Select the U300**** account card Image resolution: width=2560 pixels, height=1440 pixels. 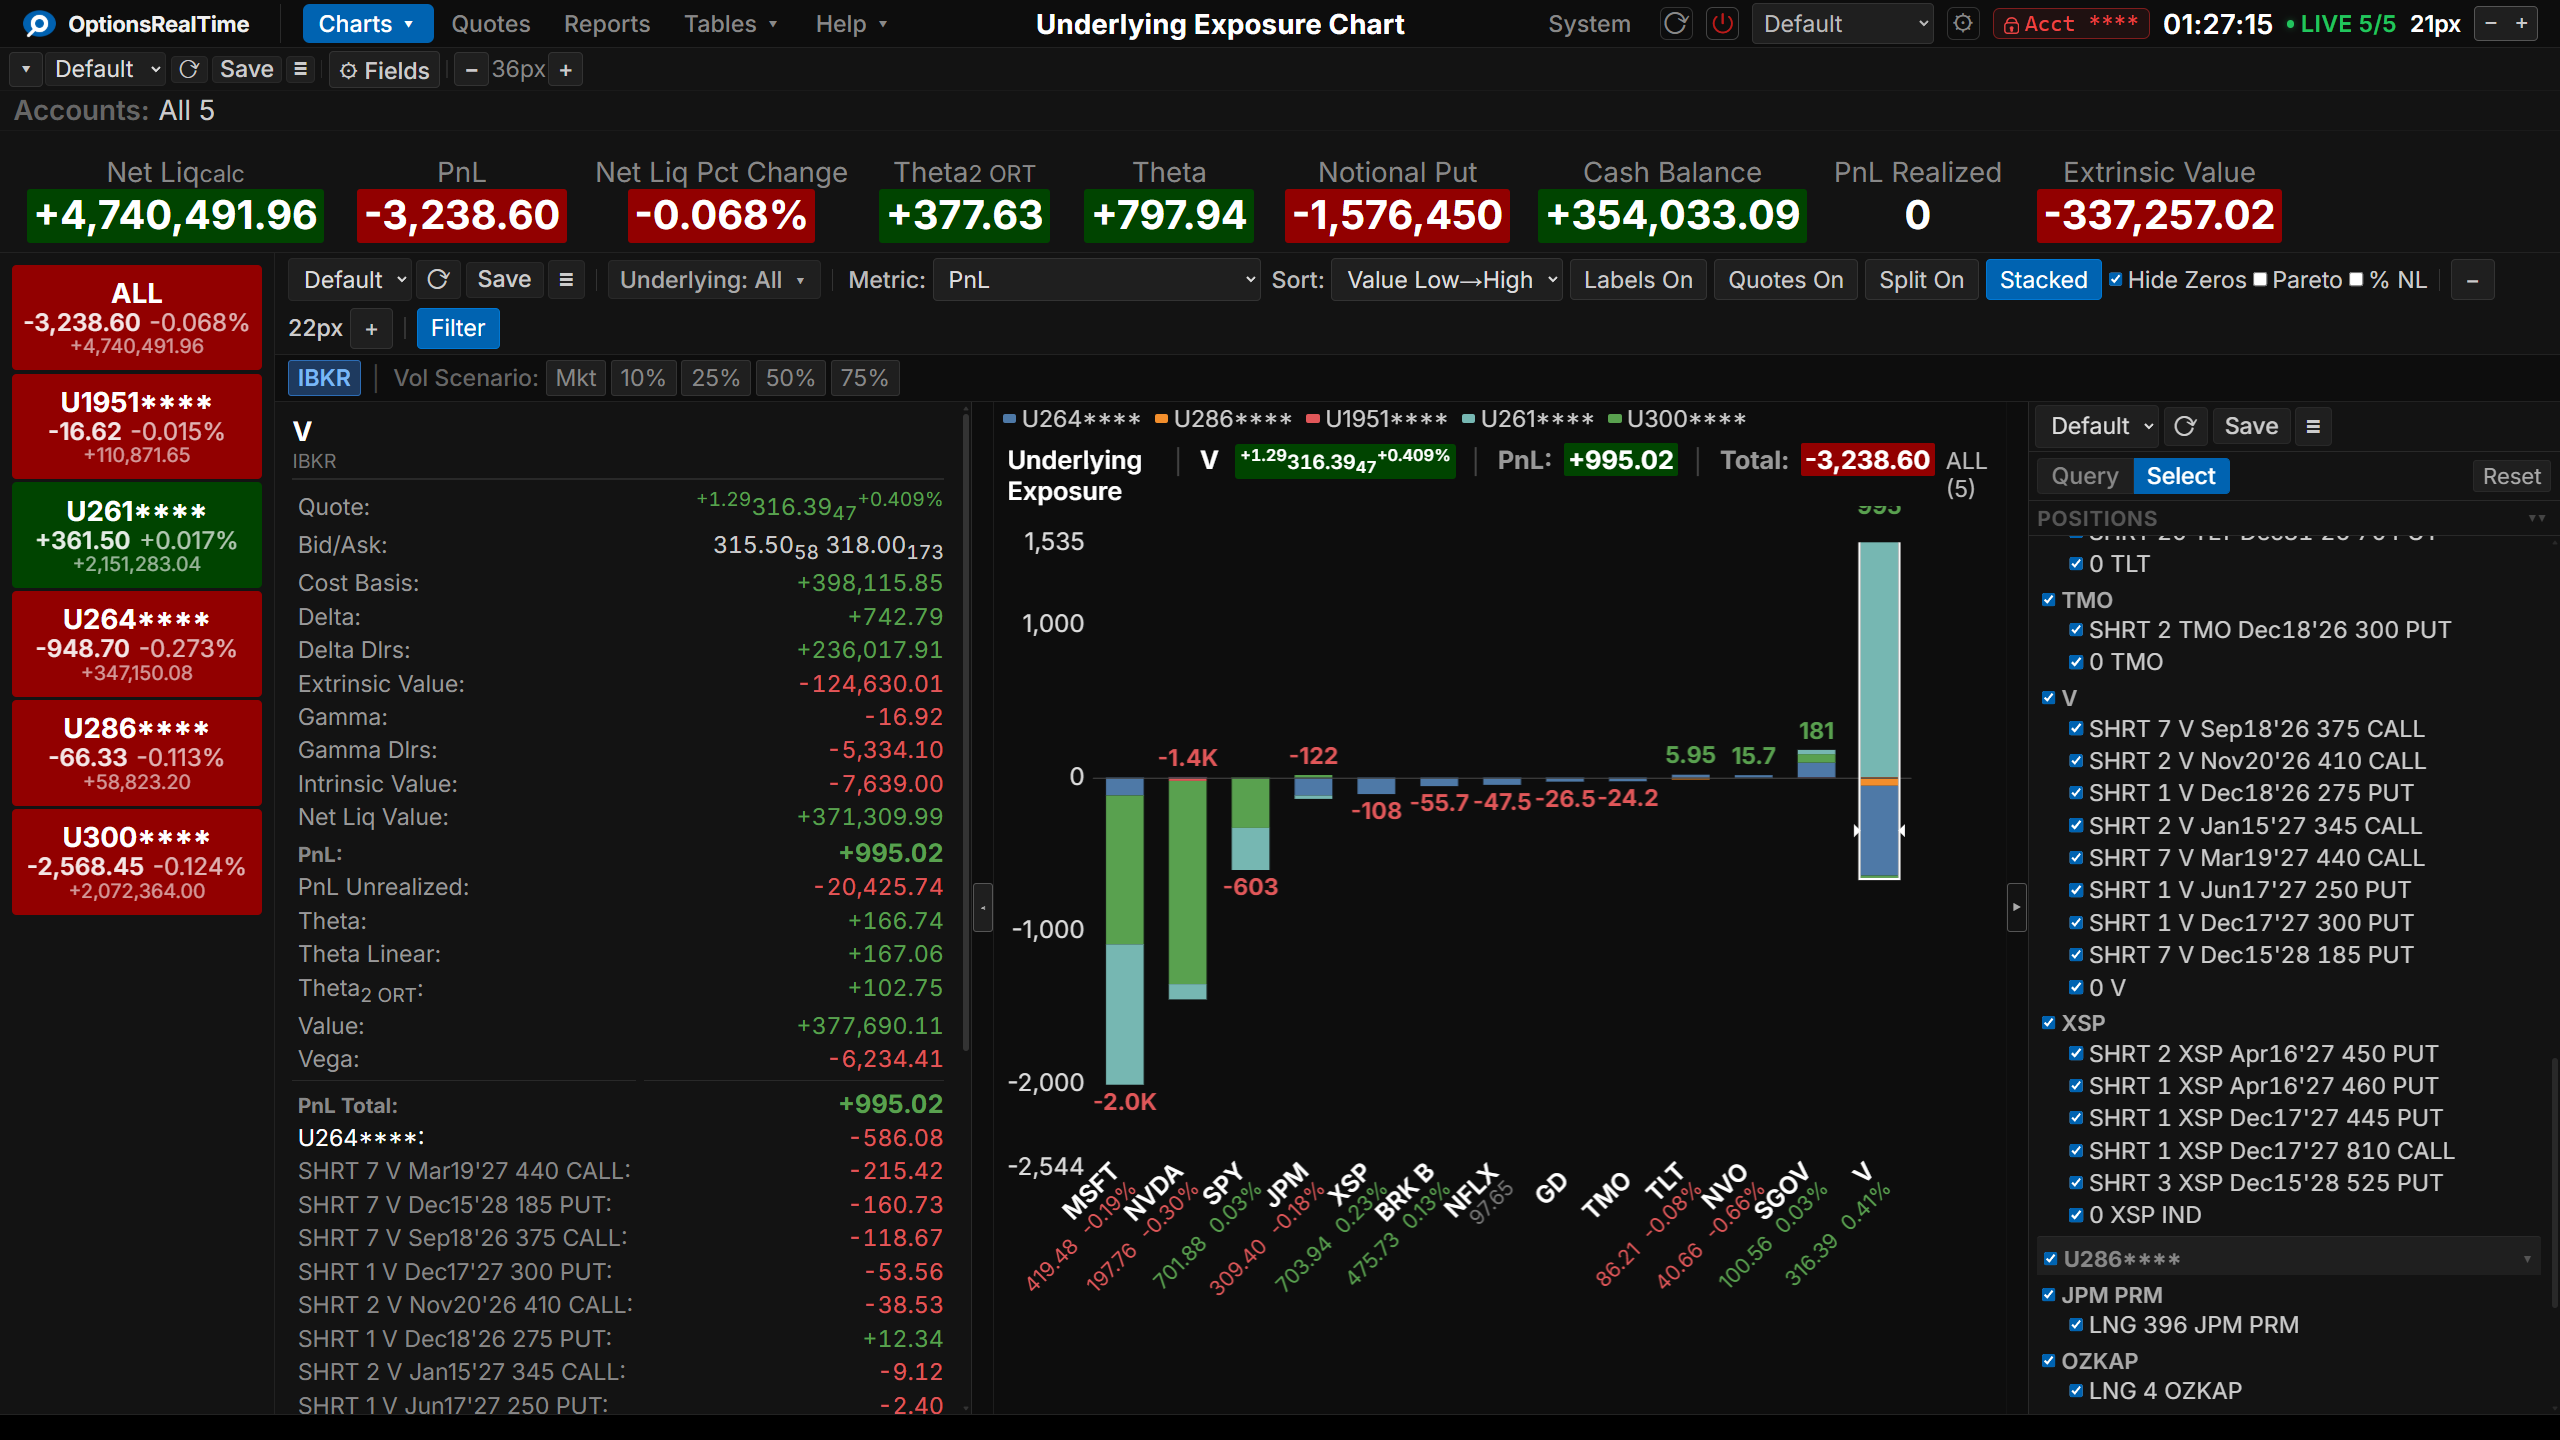pos(137,862)
